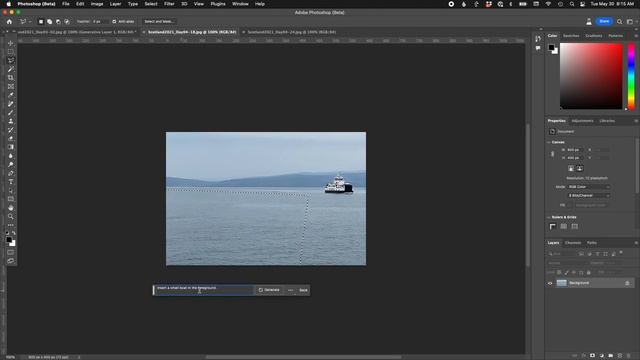Select the Gradient tool
The image size is (640, 360).
(x=11, y=147)
